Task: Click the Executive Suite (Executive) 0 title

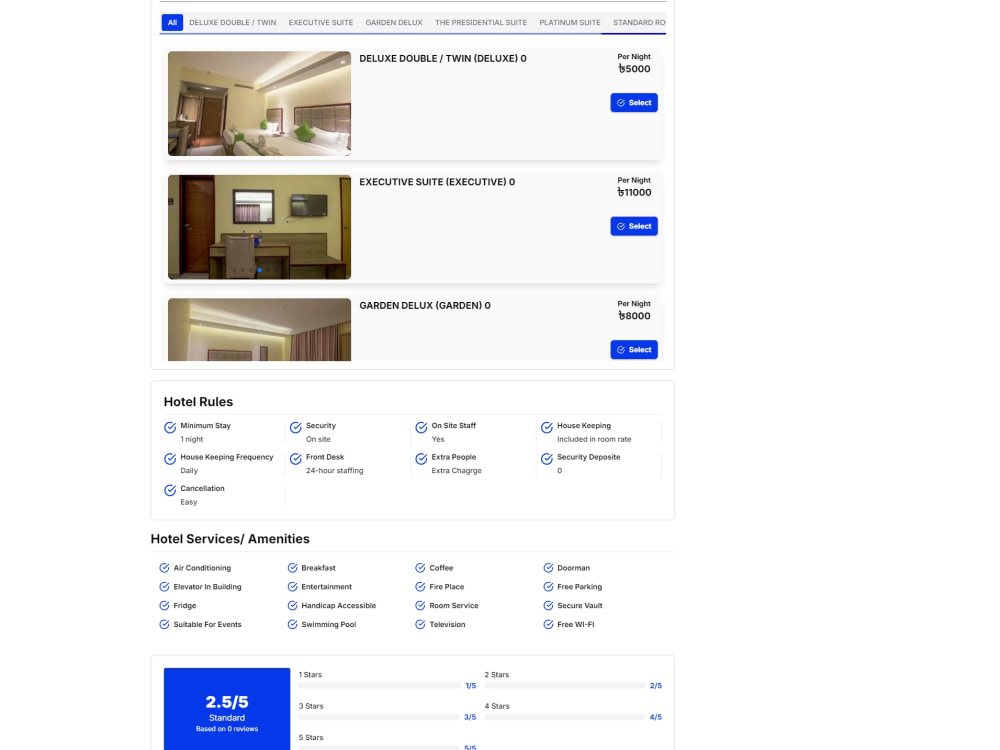Action: 437,182
